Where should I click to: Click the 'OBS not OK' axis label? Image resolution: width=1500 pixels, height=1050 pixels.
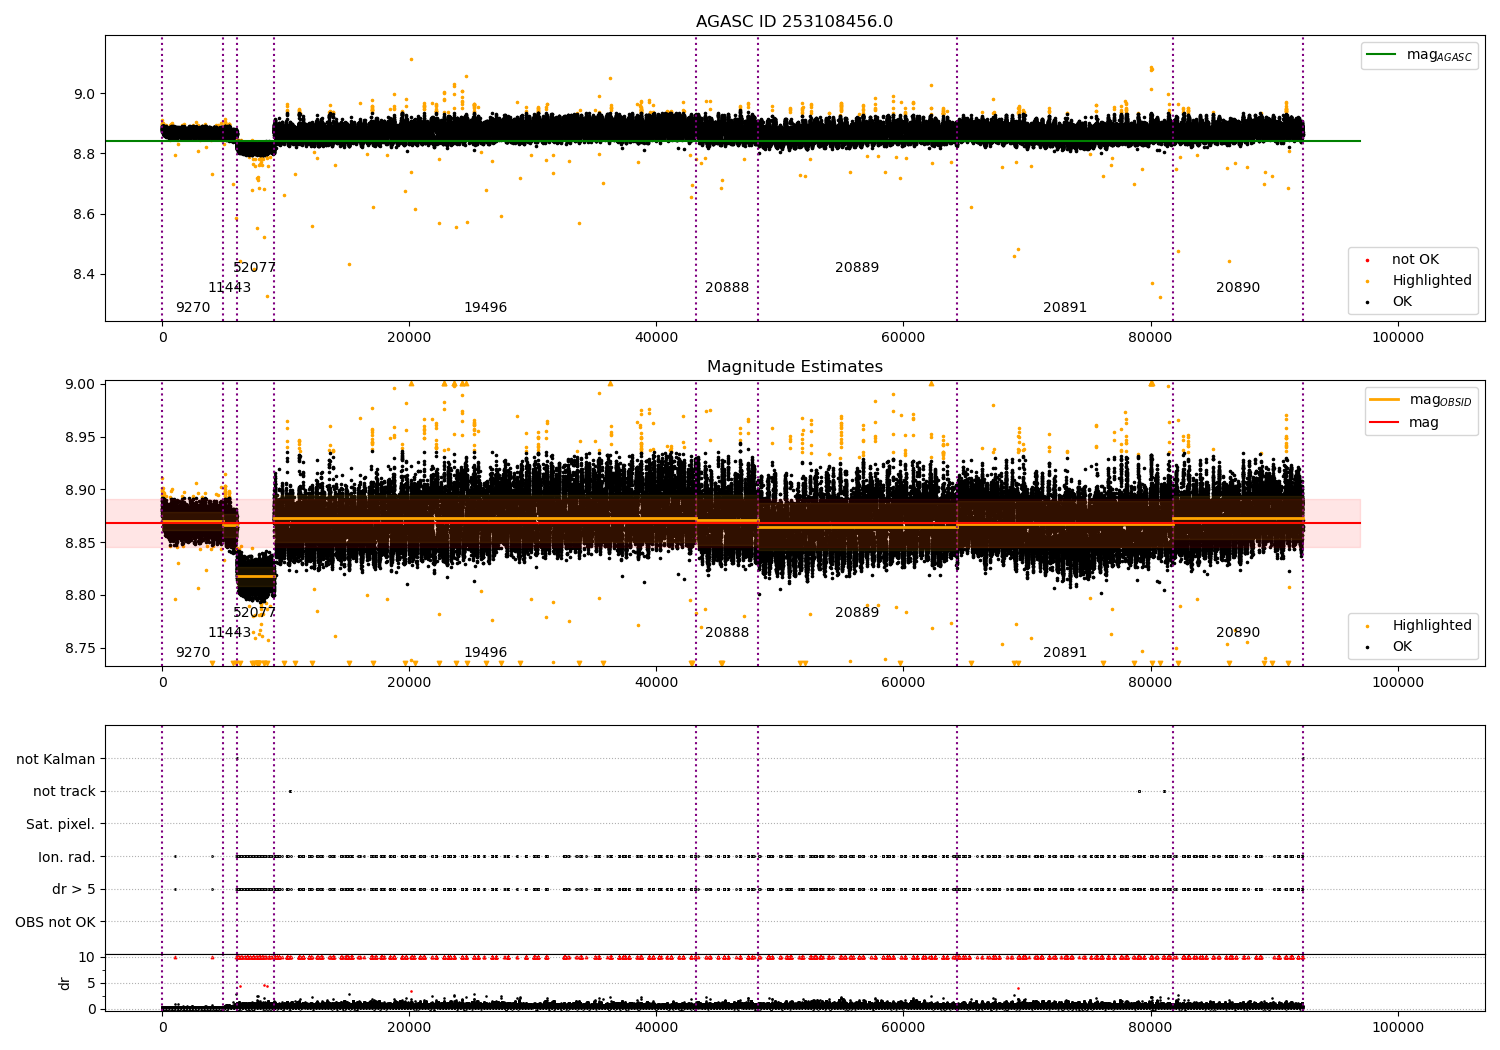point(56,922)
